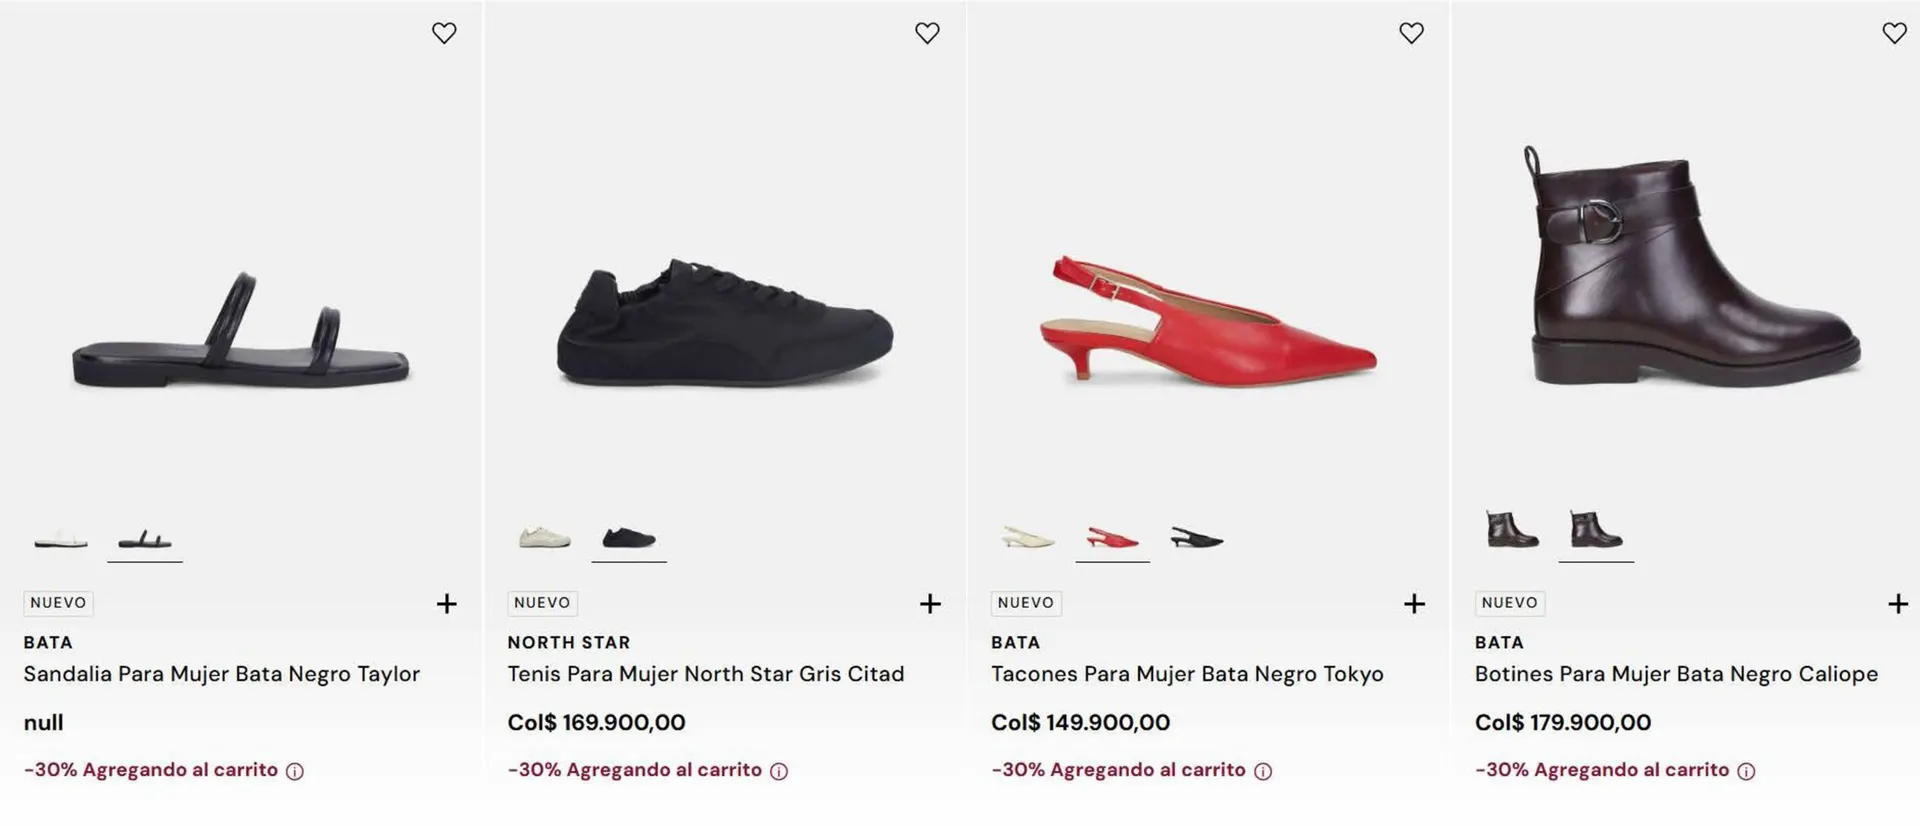The height and width of the screenshot is (826, 1920).
Task: Click plus icon for Caliope boots
Action: pos(1897,604)
